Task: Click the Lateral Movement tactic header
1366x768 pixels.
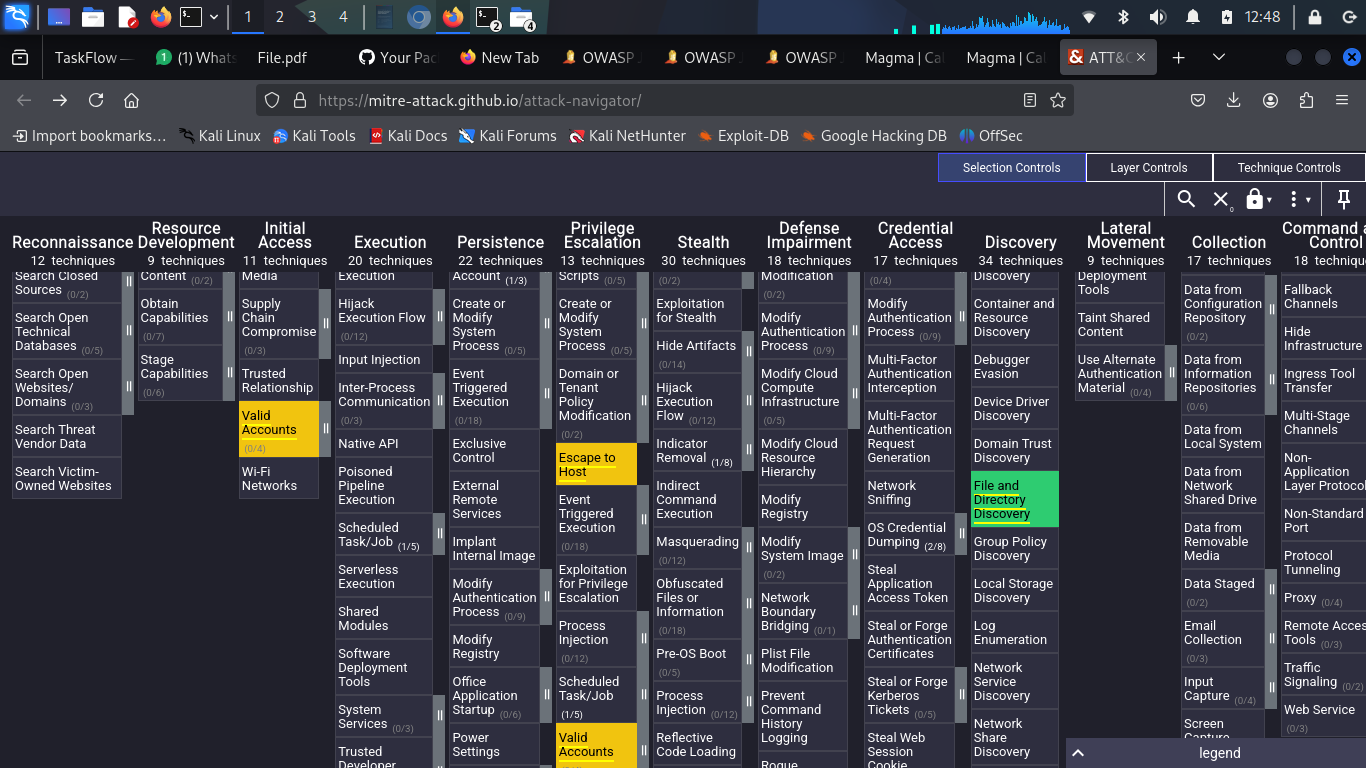Action: (1126, 235)
